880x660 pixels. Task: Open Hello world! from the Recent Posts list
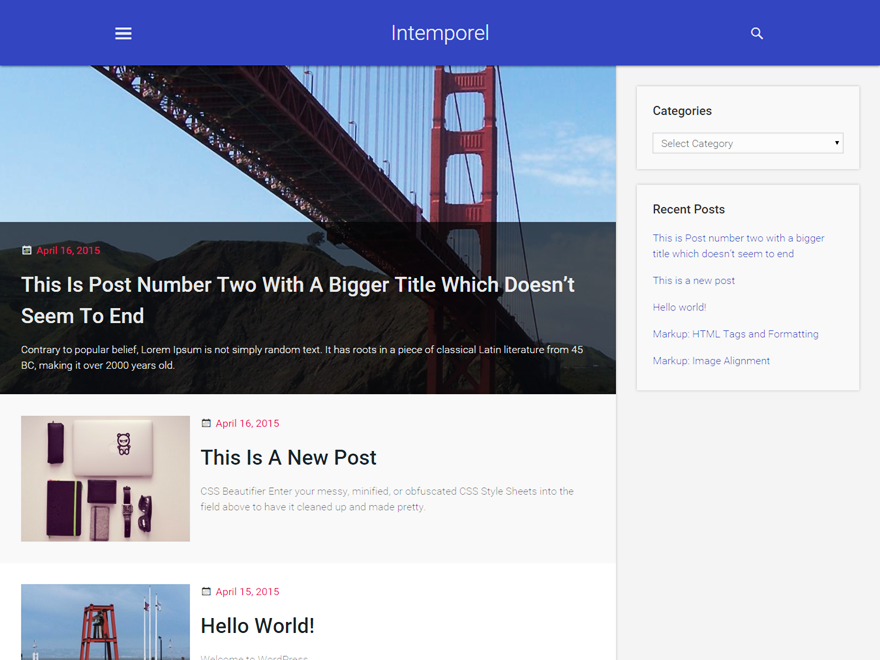pos(679,307)
